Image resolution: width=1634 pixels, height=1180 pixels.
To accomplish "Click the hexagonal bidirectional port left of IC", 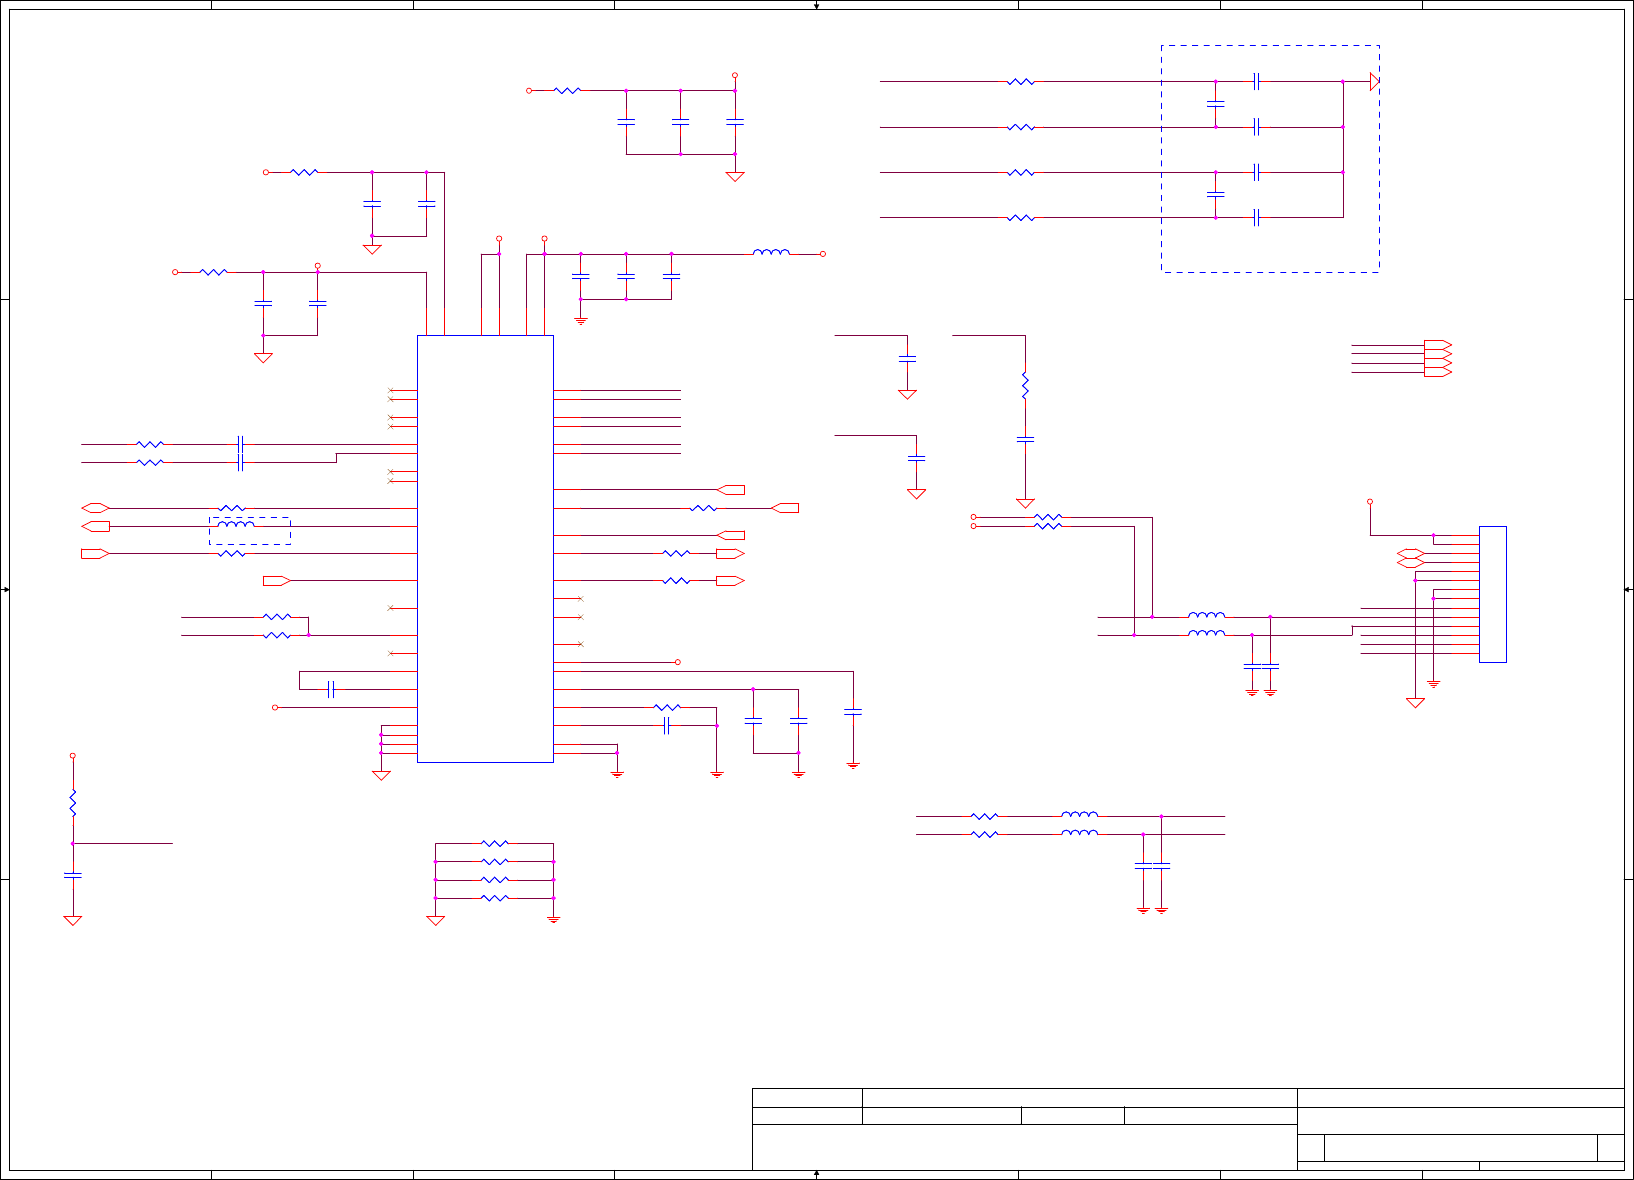I will (95, 508).
